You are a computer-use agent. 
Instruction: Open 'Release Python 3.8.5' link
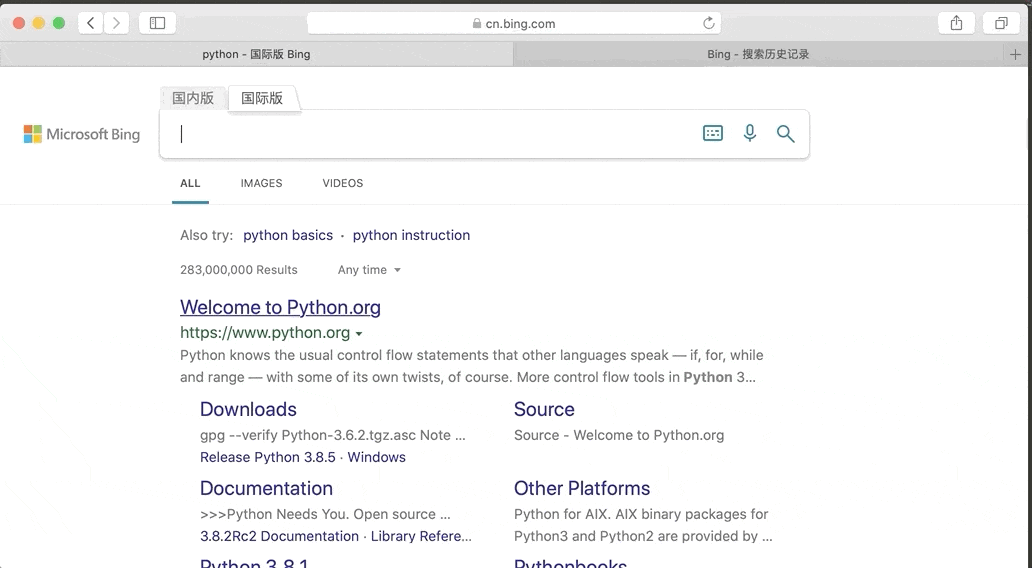click(x=268, y=457)
